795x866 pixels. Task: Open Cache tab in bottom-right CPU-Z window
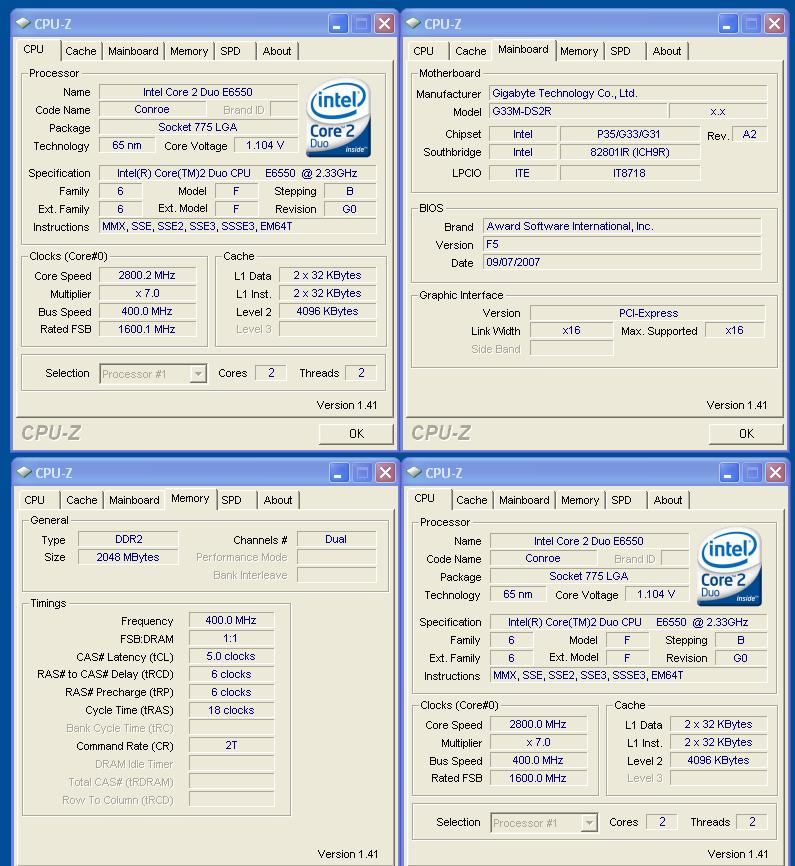[x=472, y=500]
